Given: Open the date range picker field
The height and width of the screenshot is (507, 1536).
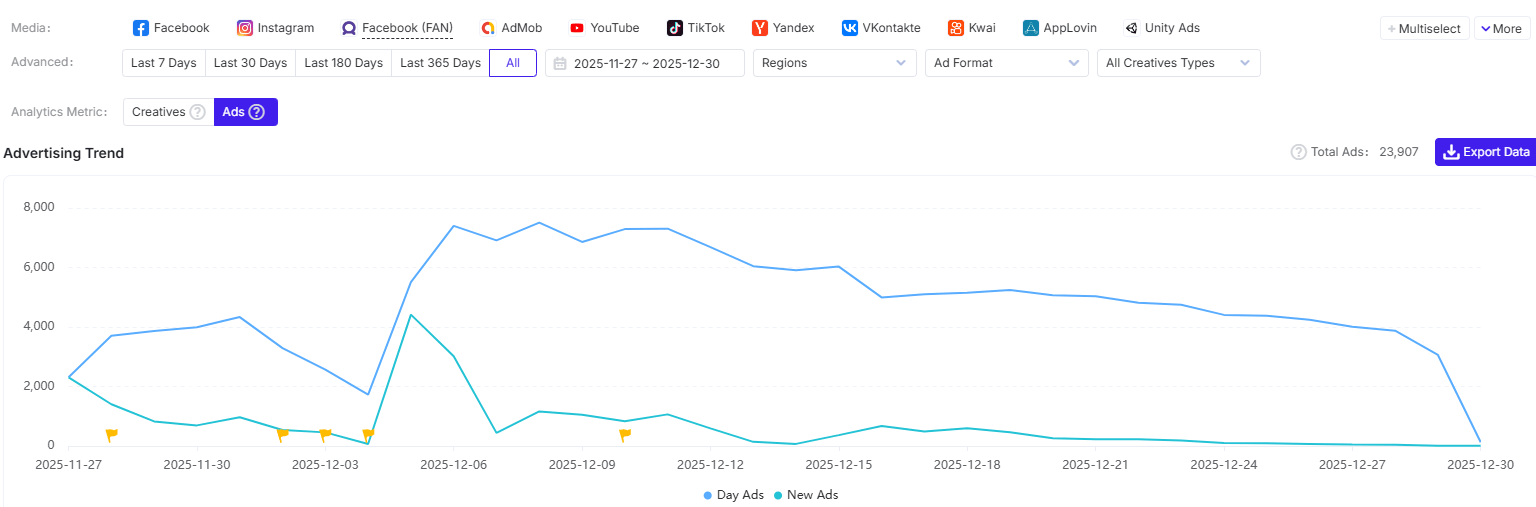Looking at the screenshot, I should [x=645, y=63].
